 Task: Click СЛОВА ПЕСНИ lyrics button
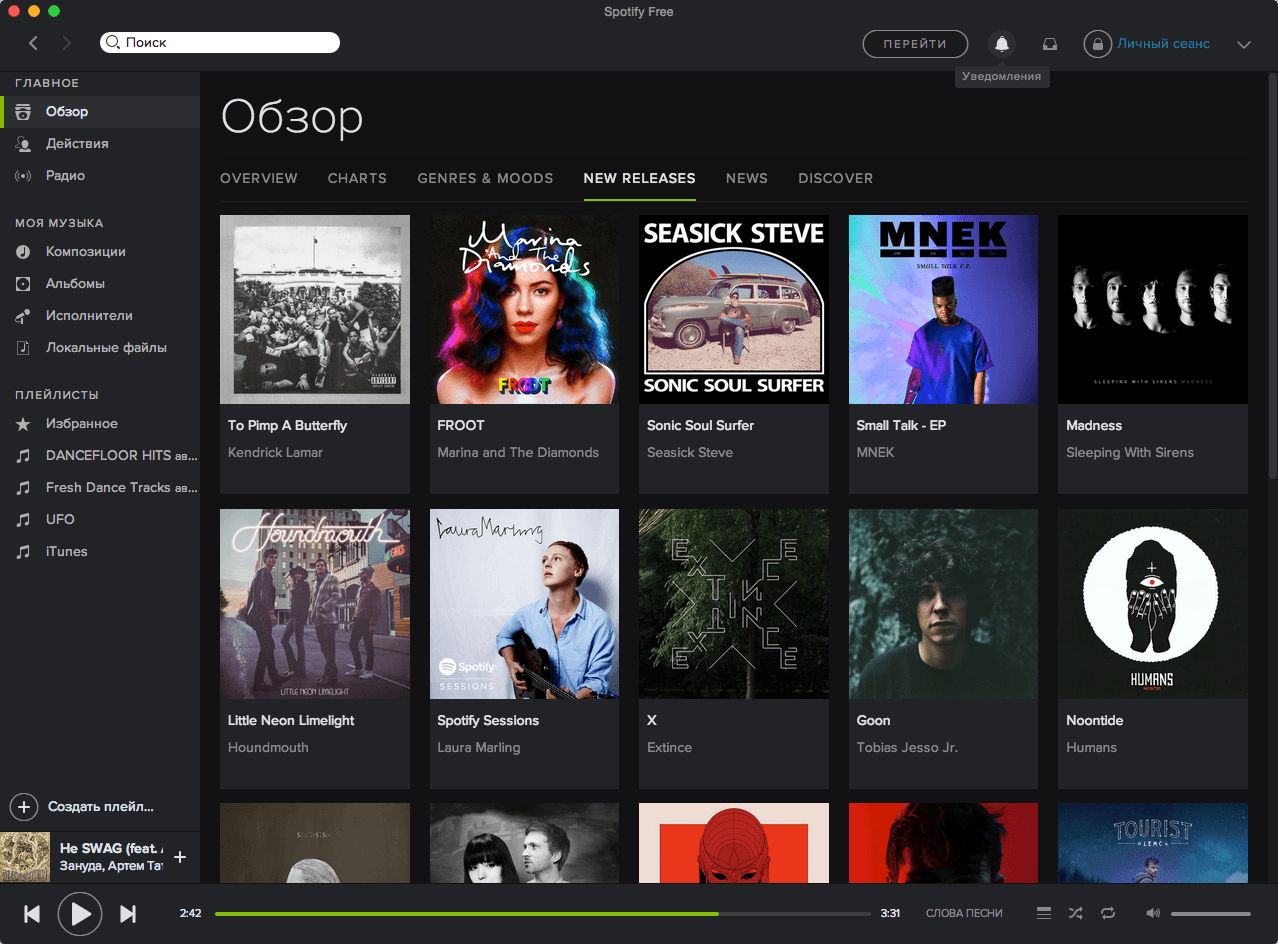pos(964,913)
